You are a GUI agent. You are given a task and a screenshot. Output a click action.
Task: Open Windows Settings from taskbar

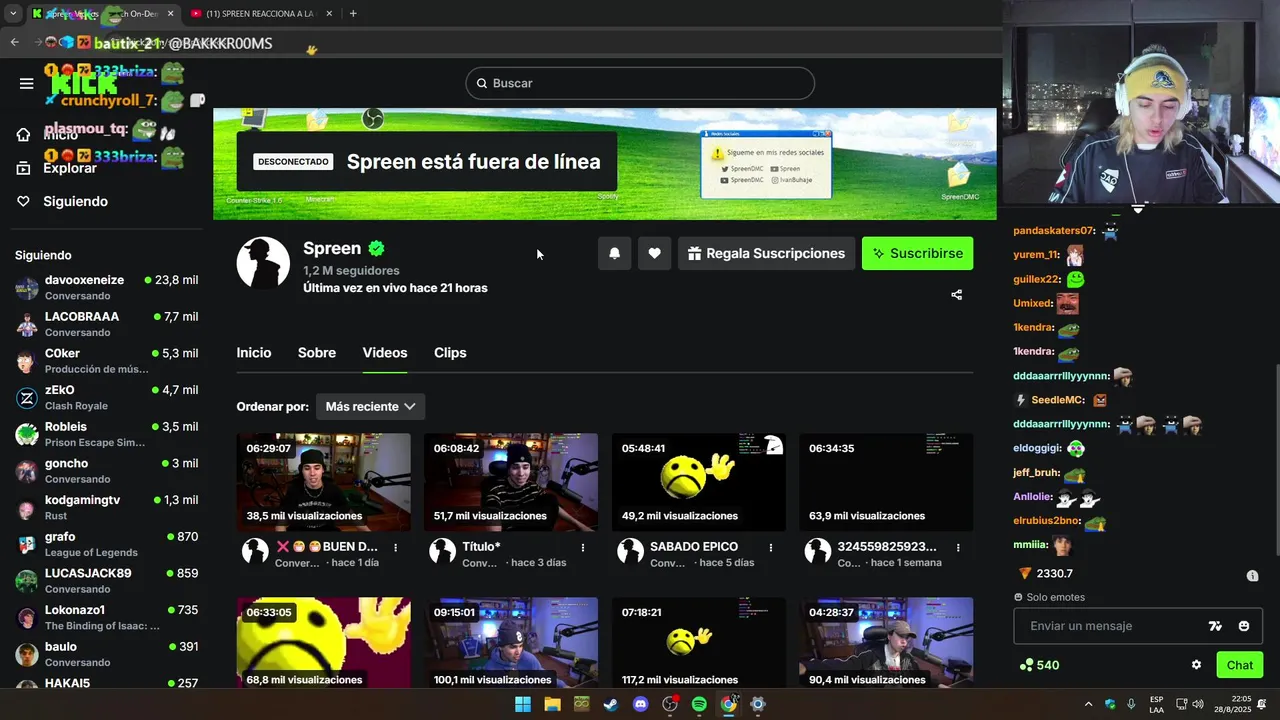pyautogui.click(x=758, y=704)
